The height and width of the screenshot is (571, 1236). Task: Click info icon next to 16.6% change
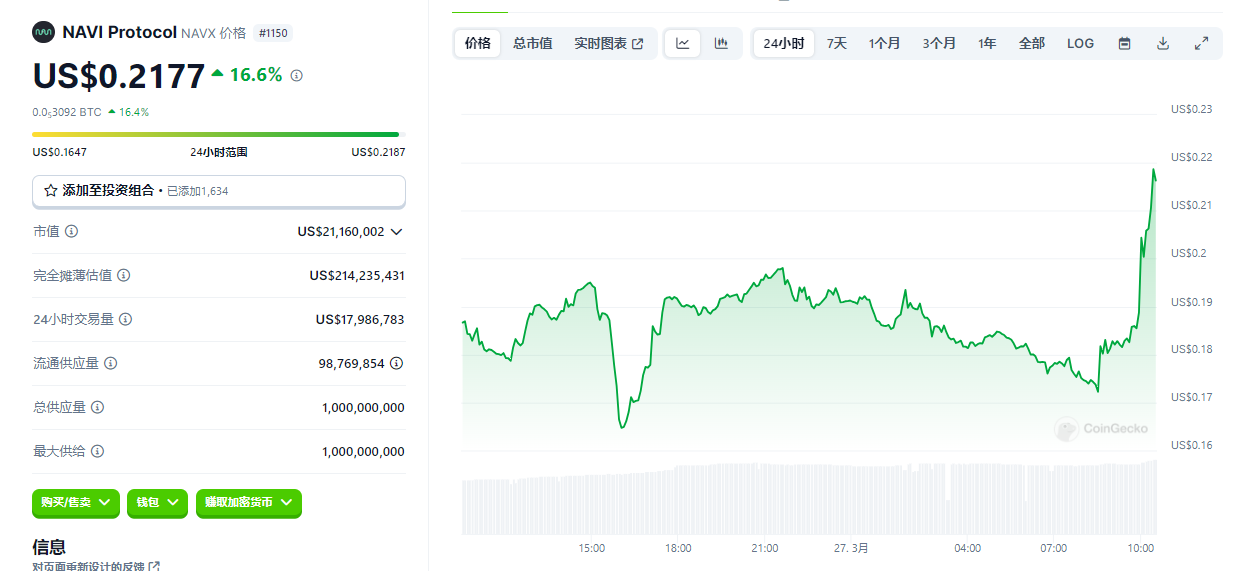(297, 76)
